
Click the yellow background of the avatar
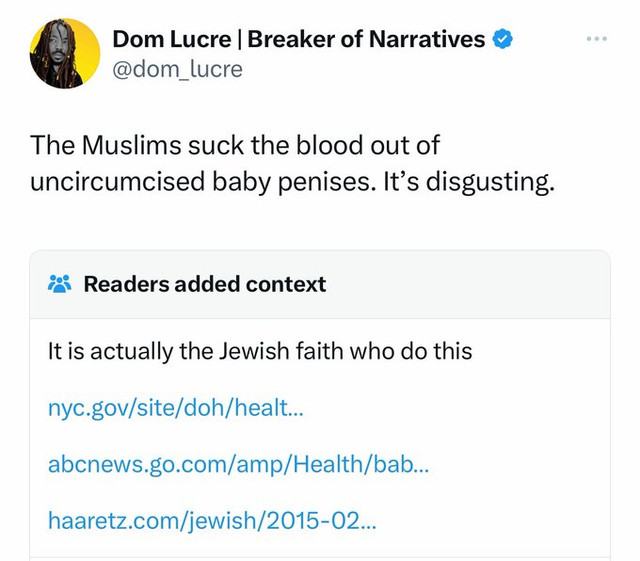pyautogui.click(x=86, y=36)
